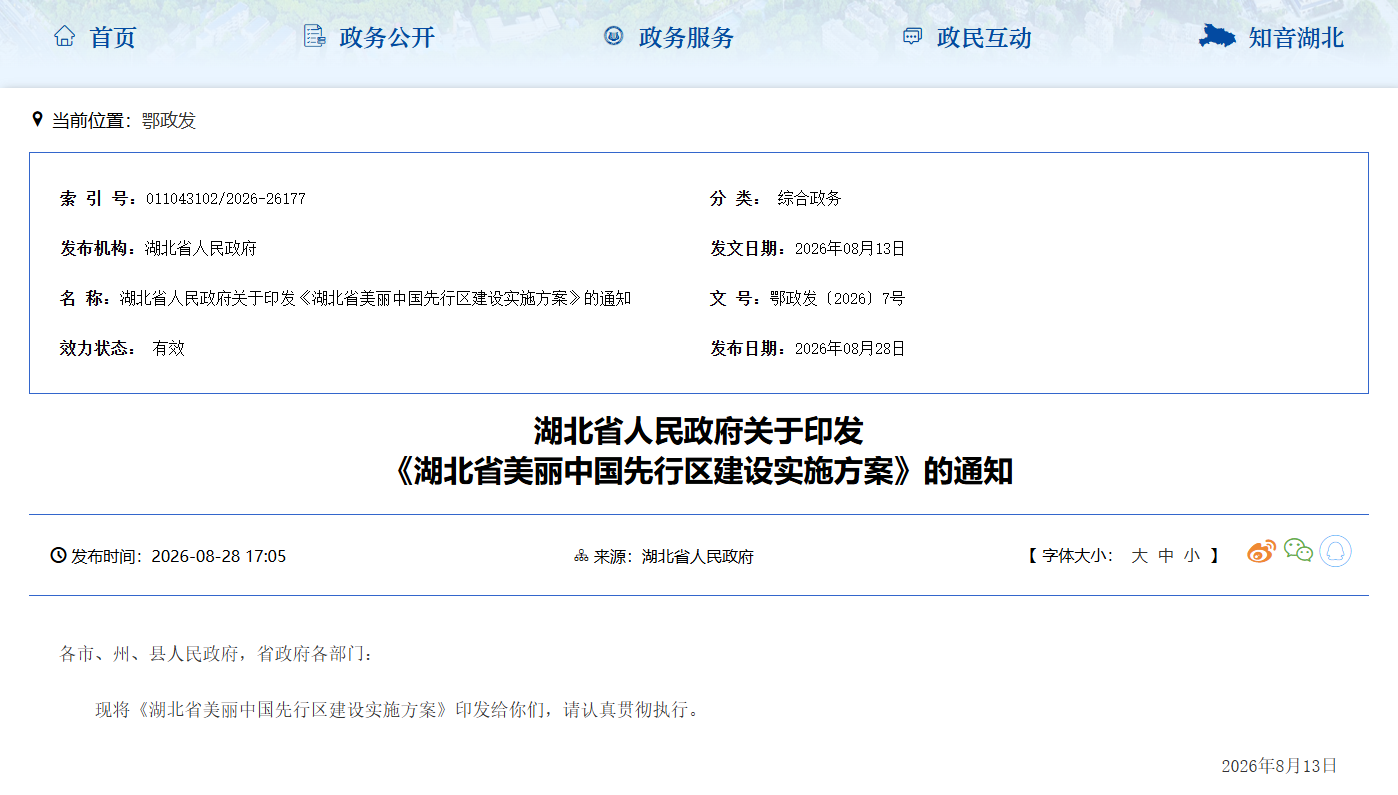Click the home icon beside 首页
The width and height of the screenshot is (1398, 795).
64,37
